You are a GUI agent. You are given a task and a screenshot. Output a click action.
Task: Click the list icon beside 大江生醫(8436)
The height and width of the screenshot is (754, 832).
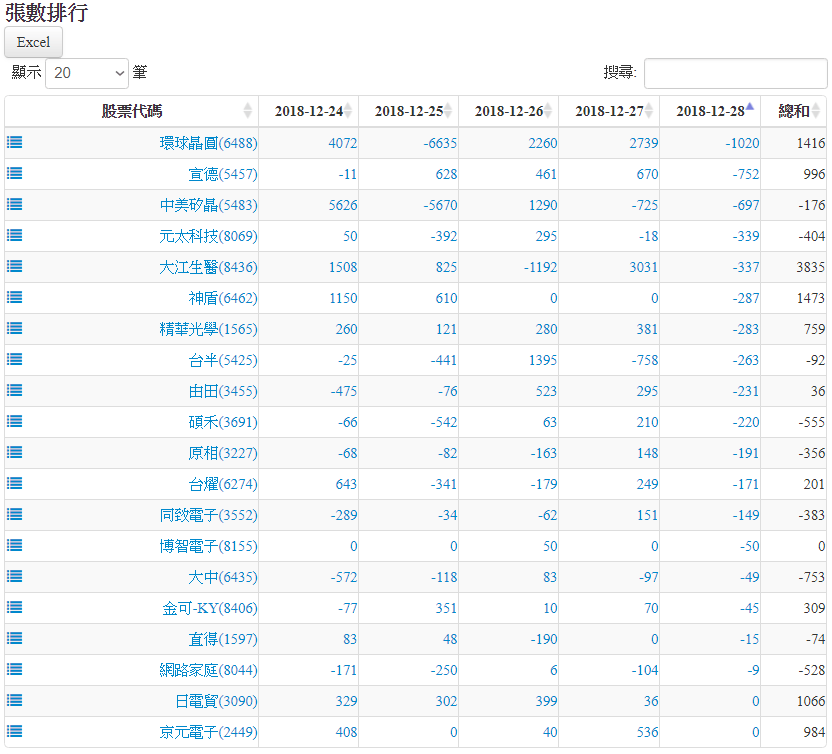[15, 266]
